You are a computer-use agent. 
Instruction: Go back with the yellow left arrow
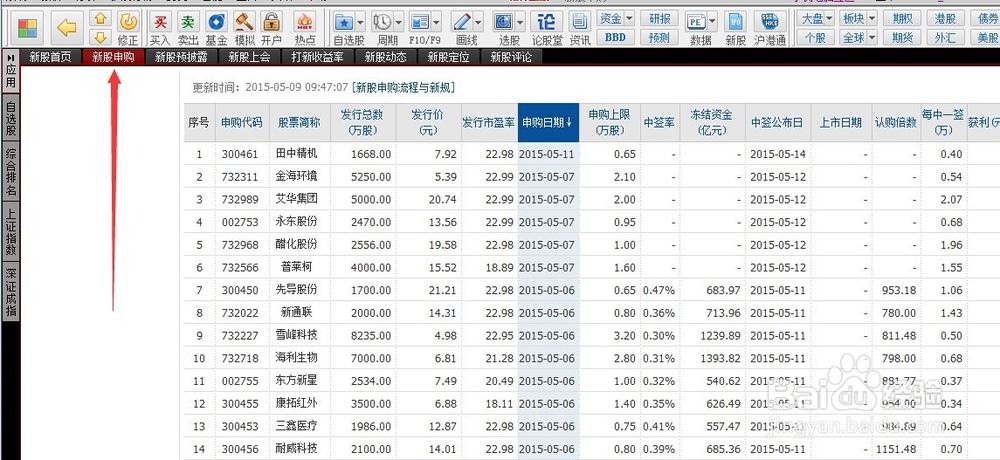coord(66,27)
